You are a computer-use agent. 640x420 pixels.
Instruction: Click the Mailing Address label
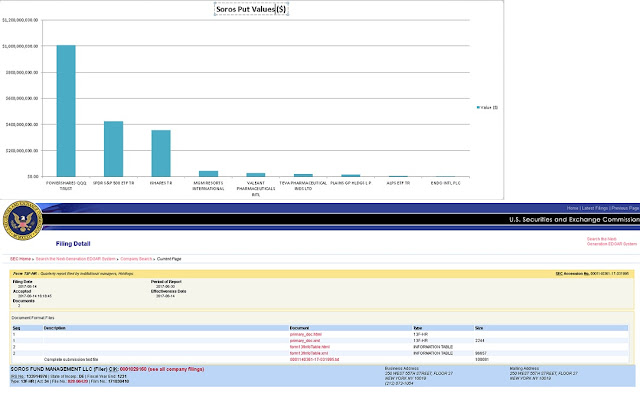click(x=524, y=368)
